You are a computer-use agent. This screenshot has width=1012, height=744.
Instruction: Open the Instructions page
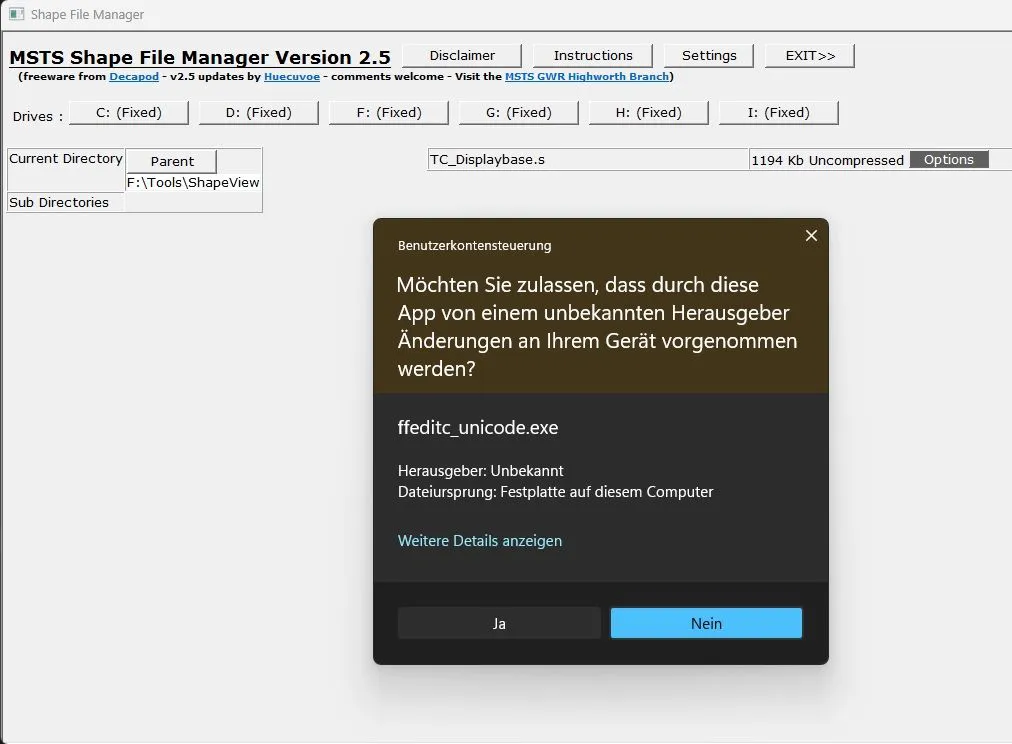tap(592, 55)
